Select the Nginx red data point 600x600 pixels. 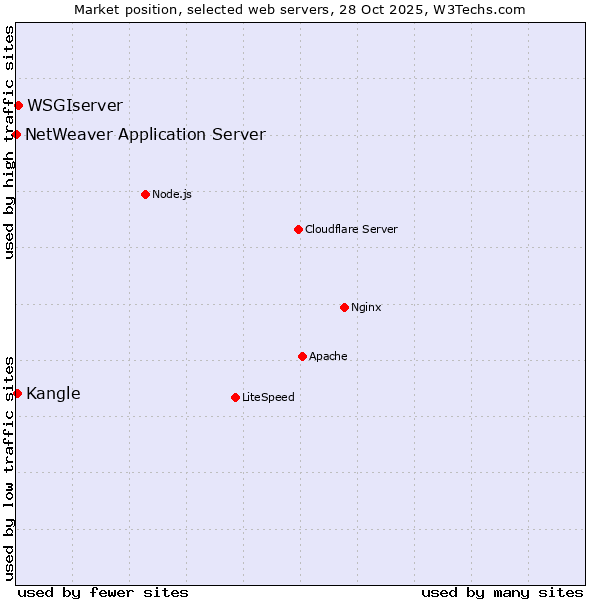click(x=344, y=307)
